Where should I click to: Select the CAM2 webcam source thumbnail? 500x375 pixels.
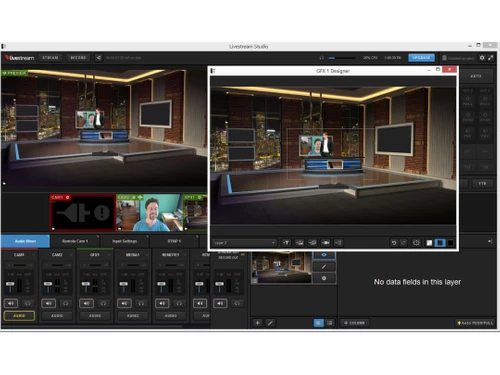(149, 213)
